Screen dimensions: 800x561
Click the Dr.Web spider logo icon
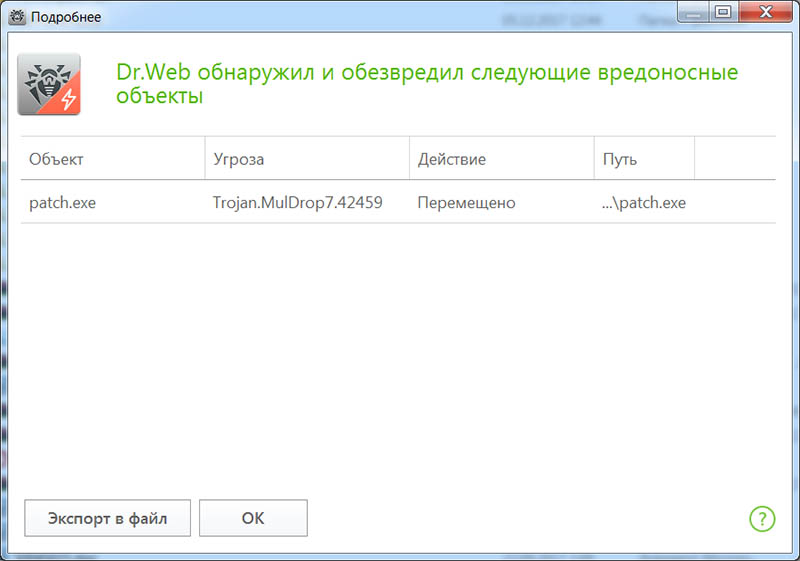[x=49, y=84]
